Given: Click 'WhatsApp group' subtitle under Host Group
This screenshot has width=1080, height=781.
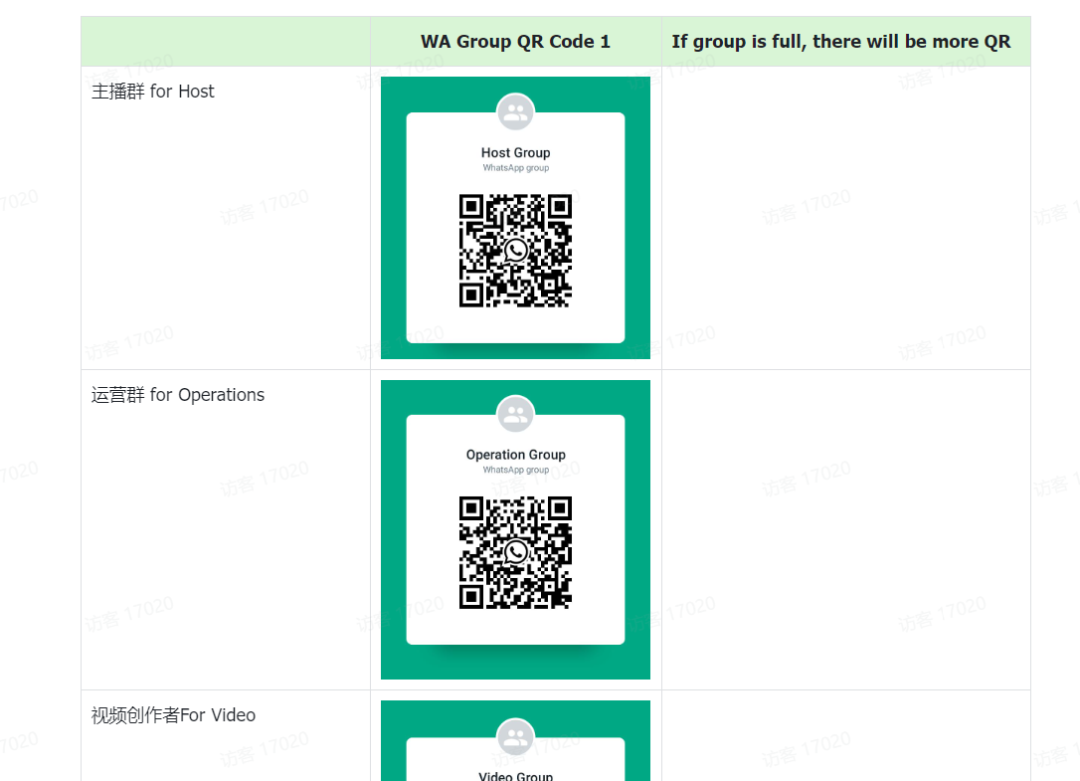Looking at the screenshot, I should pyautogui.click(x=515, y=168).
